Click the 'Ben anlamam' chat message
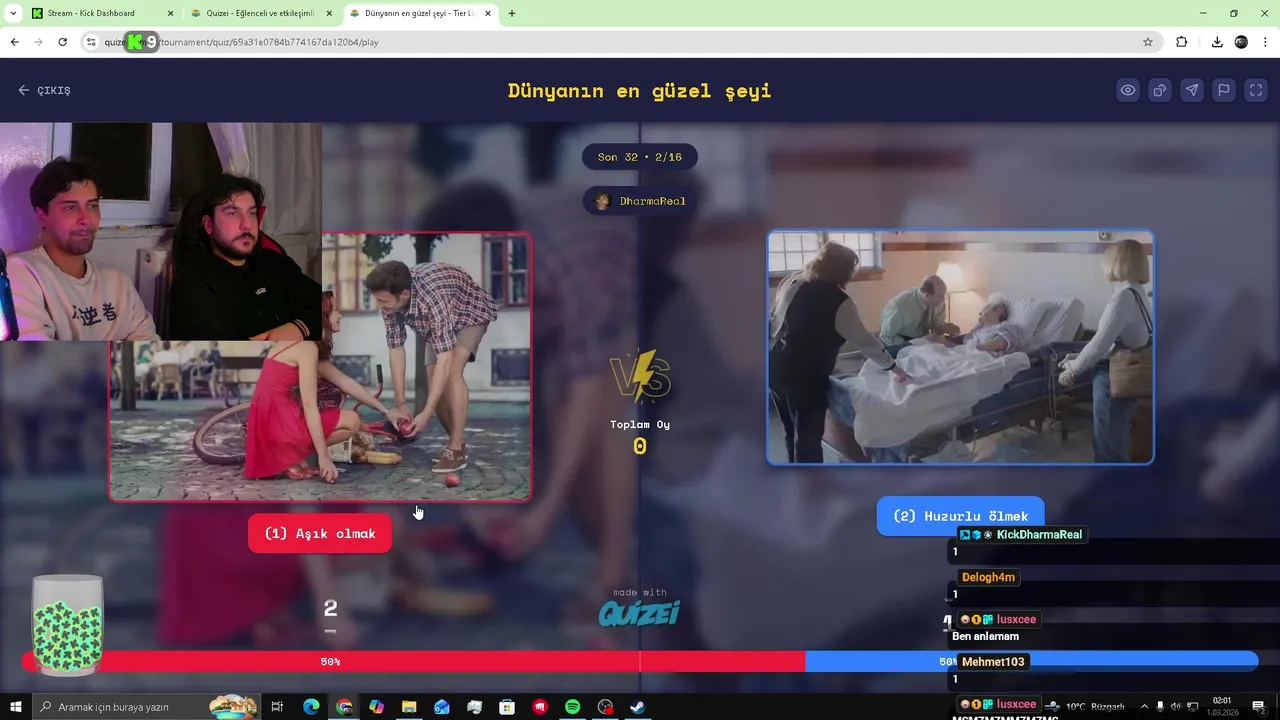Screen dimensions: 1280x720 point(985,636)
